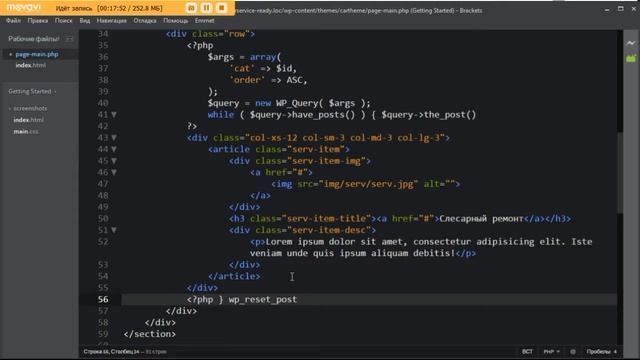This screenshot has width=640, height=360.
Task: Open main.css in the project tree
Action: (x=26, y=131)
